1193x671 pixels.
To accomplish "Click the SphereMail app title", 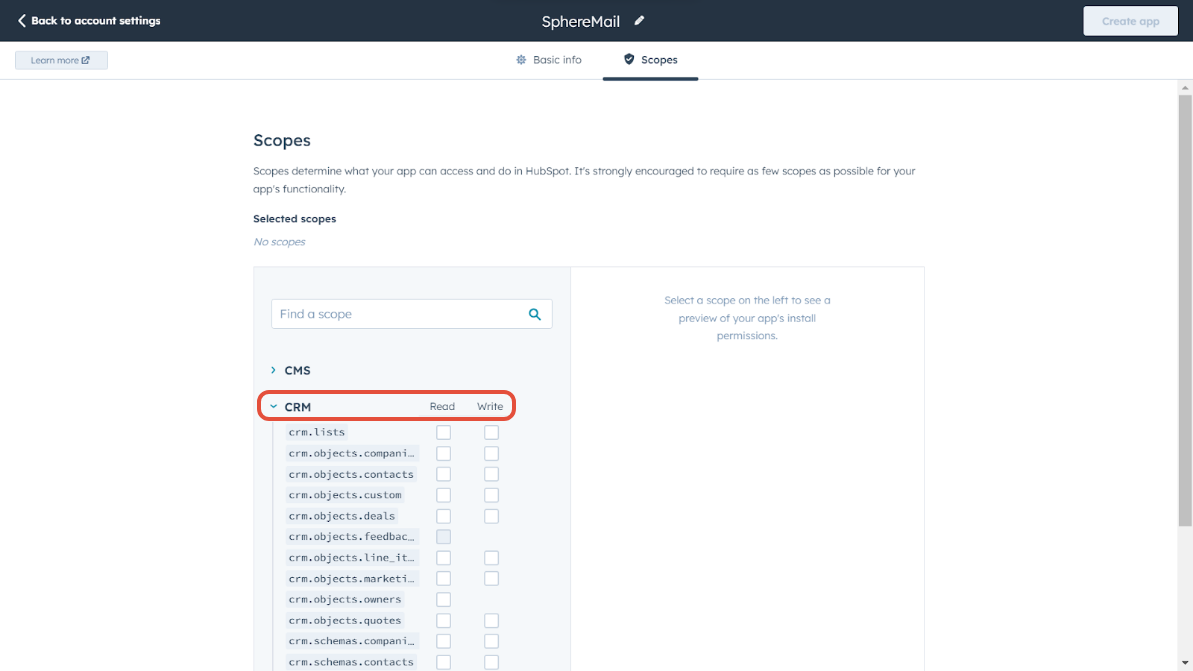I will [581, 21].
